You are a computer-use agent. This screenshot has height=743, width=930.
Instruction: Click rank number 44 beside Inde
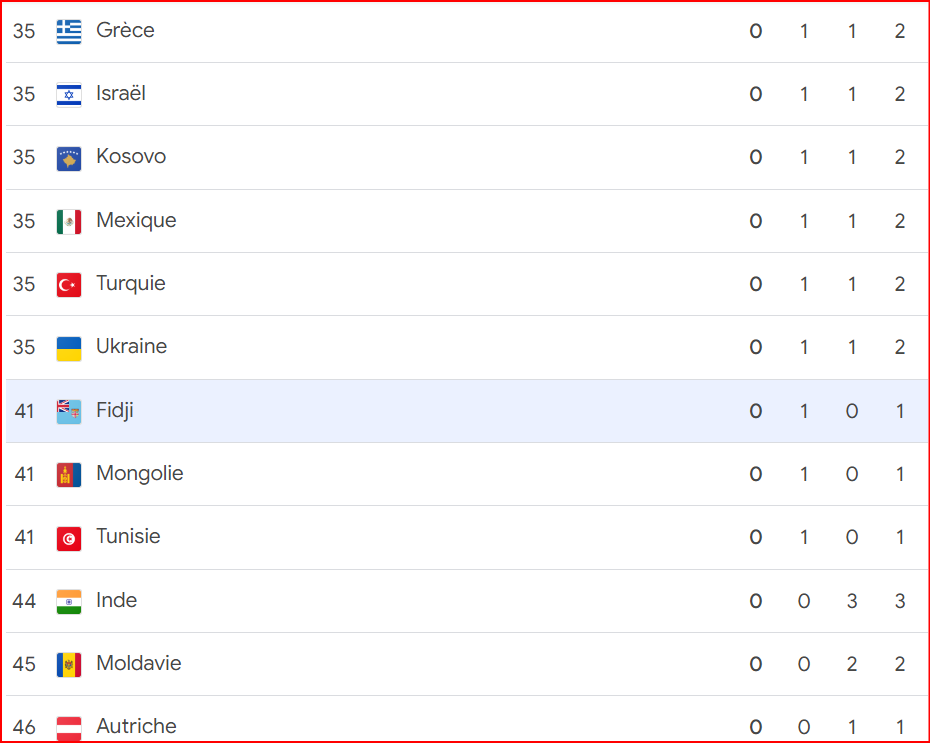pyautogui.click(x=24, y=601)
